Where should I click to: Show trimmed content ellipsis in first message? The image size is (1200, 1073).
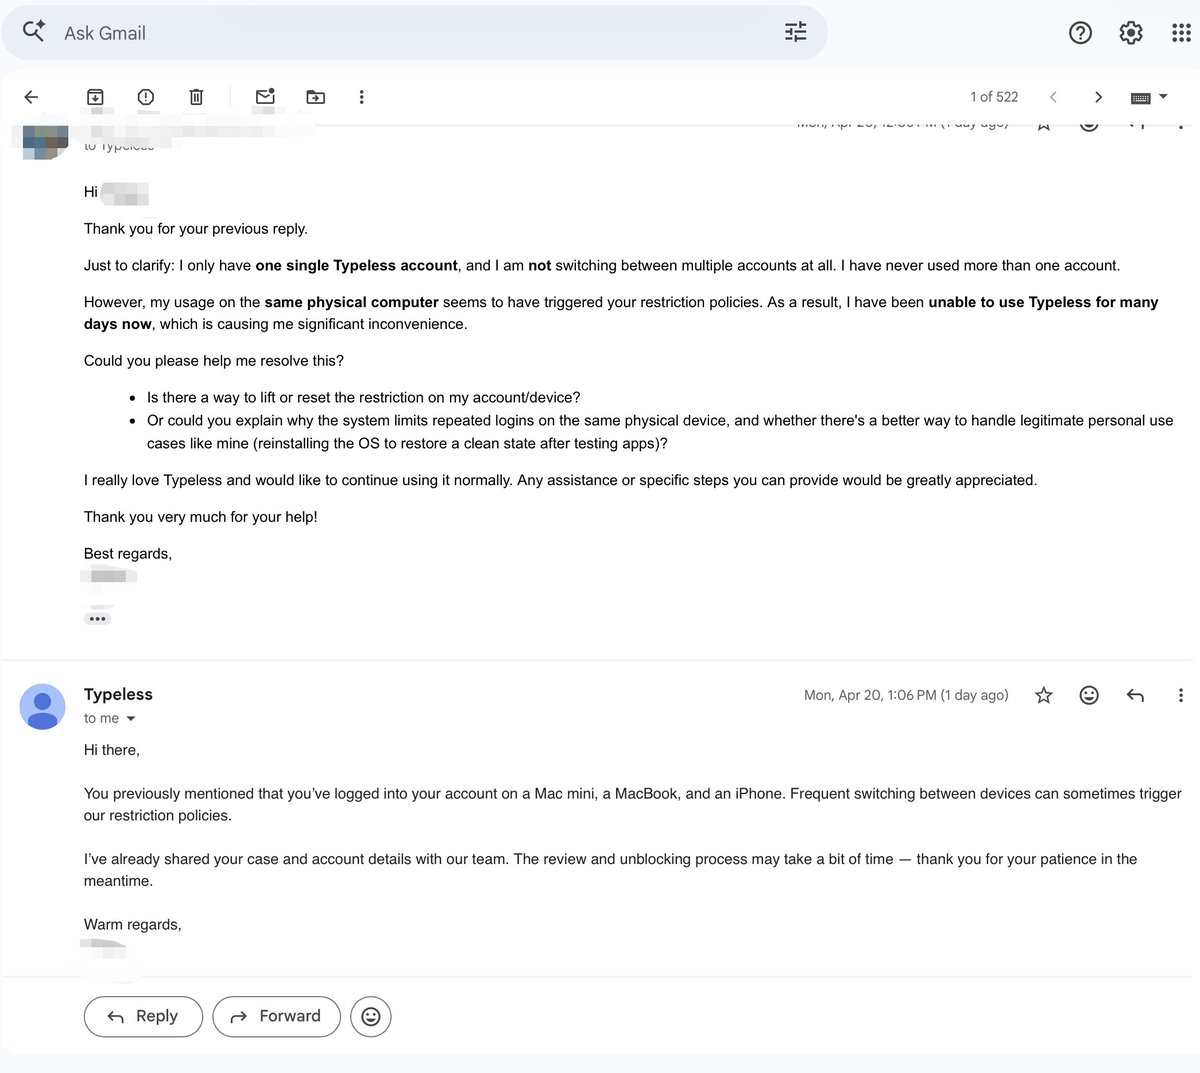point(97,619)
